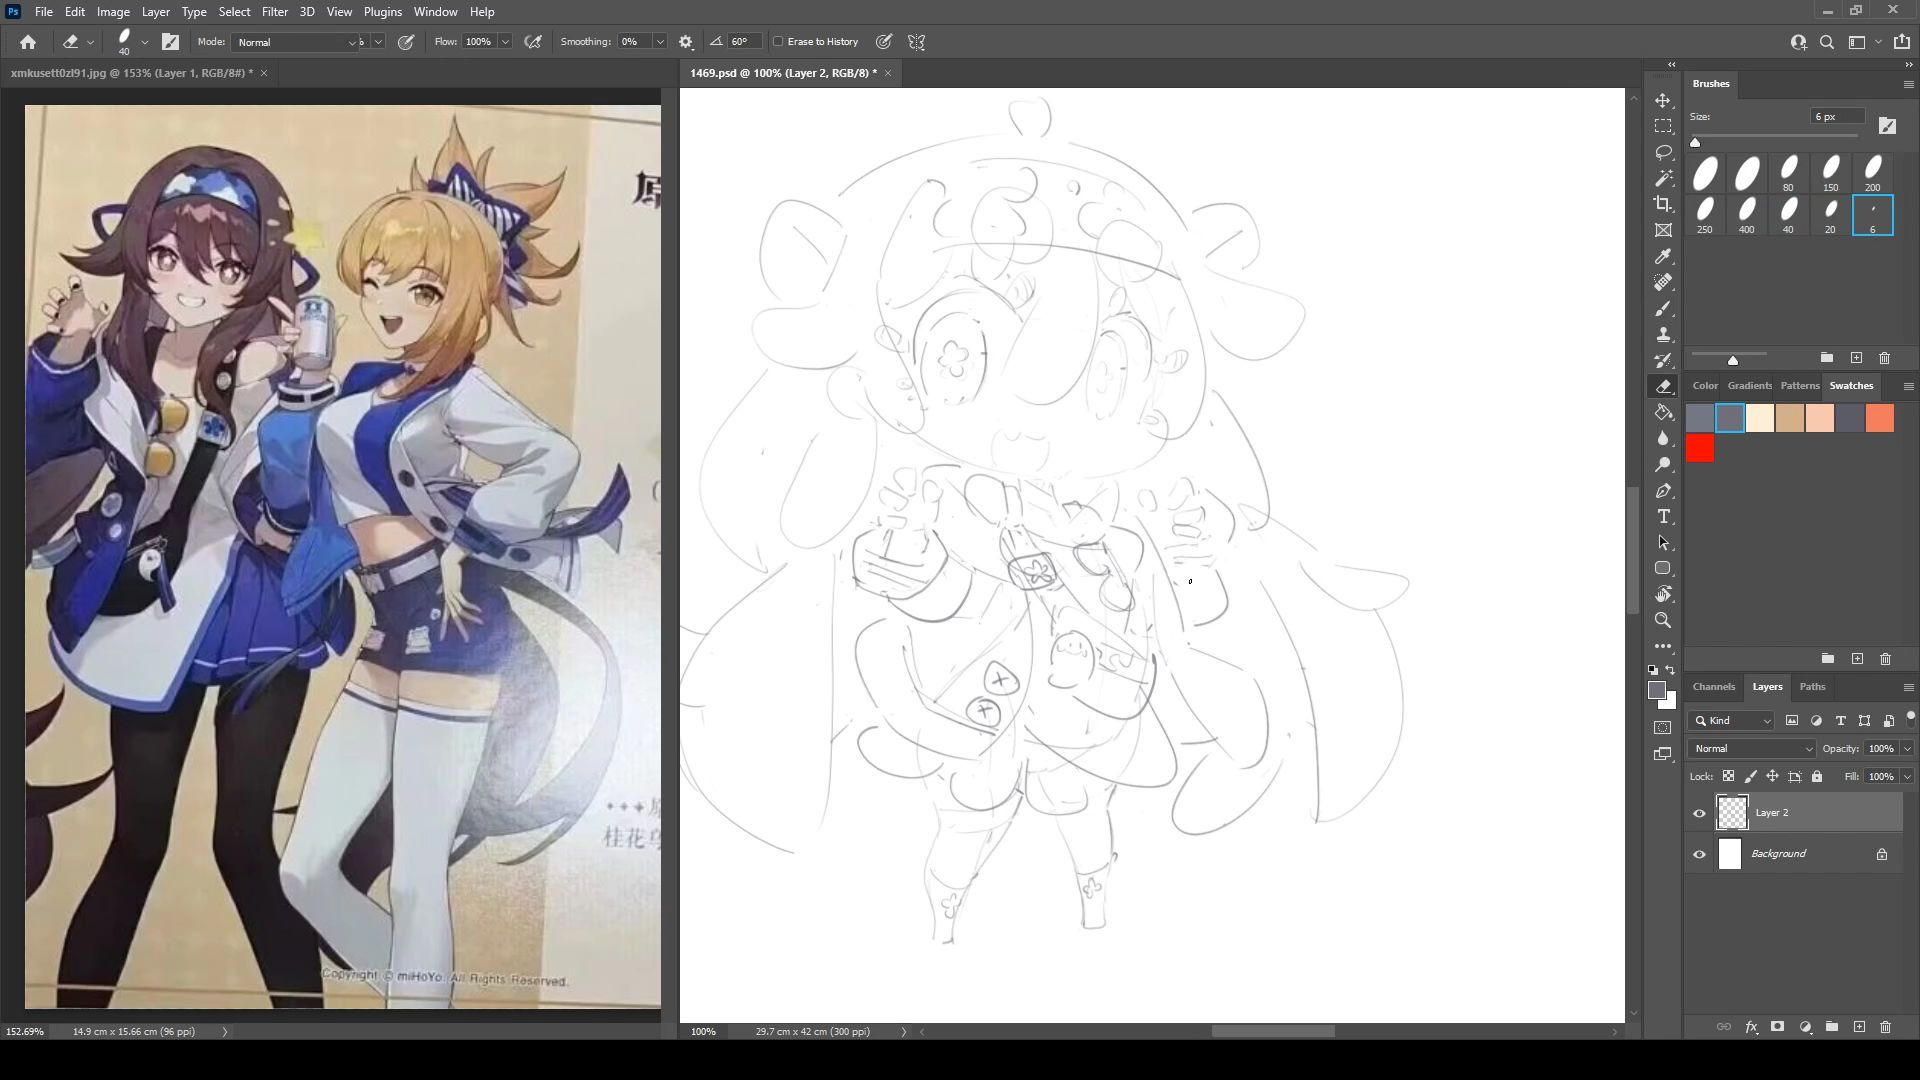Open the layer Opacity dropdown
This screenshot has height=1080, width=1920.
pyautogui.click(x=1907, y=749)
